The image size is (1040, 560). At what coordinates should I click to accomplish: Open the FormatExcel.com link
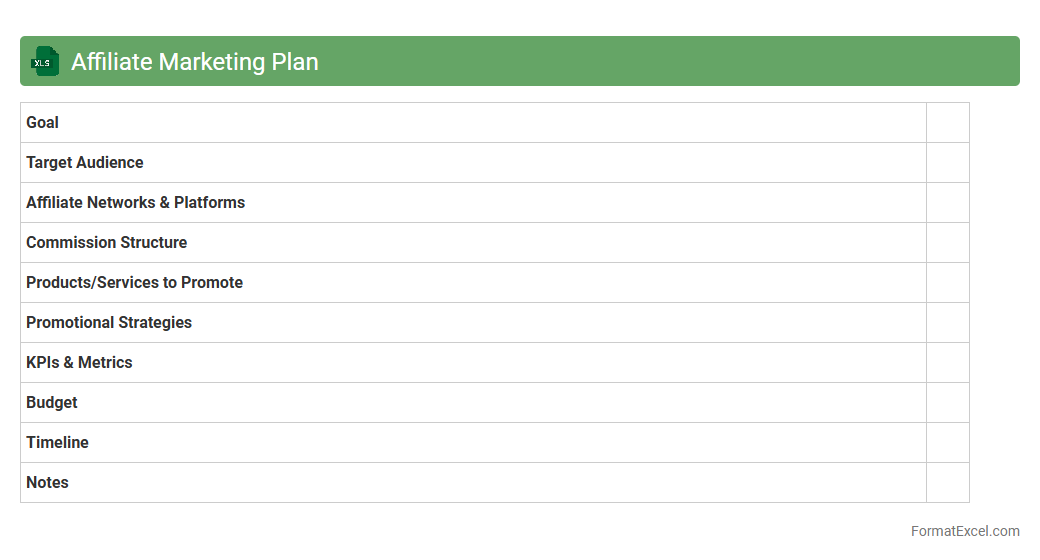point(965,531)
